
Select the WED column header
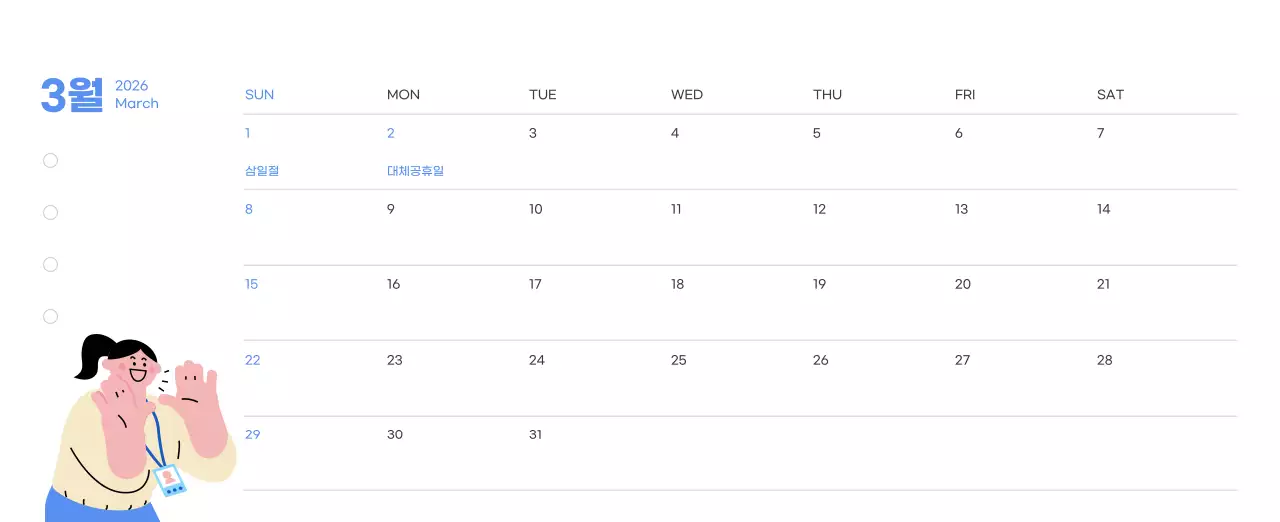point(687,95)
